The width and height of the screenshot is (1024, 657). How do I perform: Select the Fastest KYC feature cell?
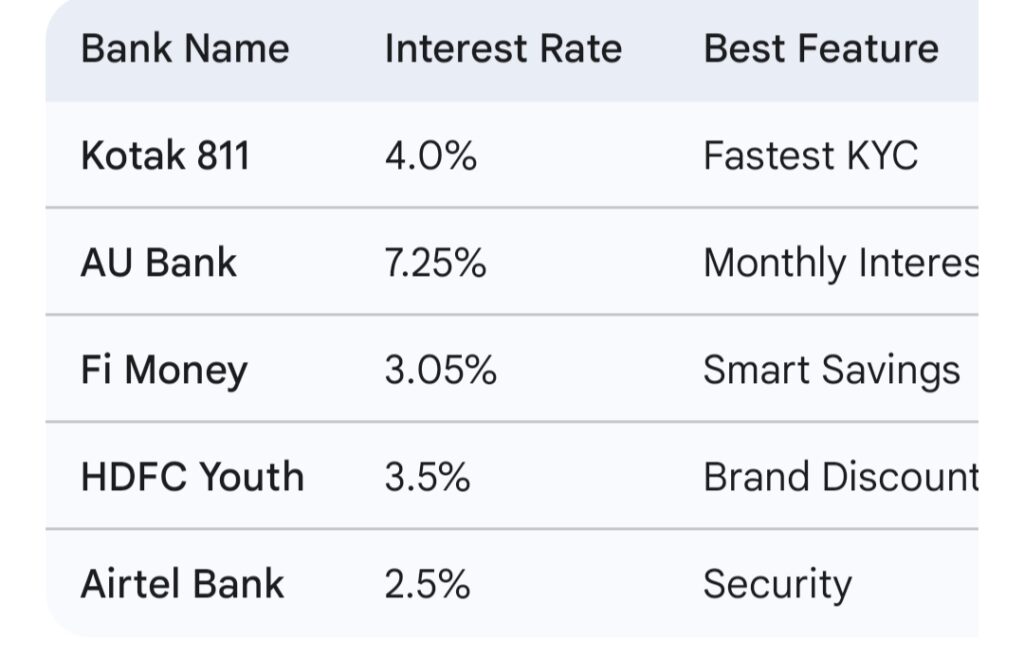coord(810,156)
